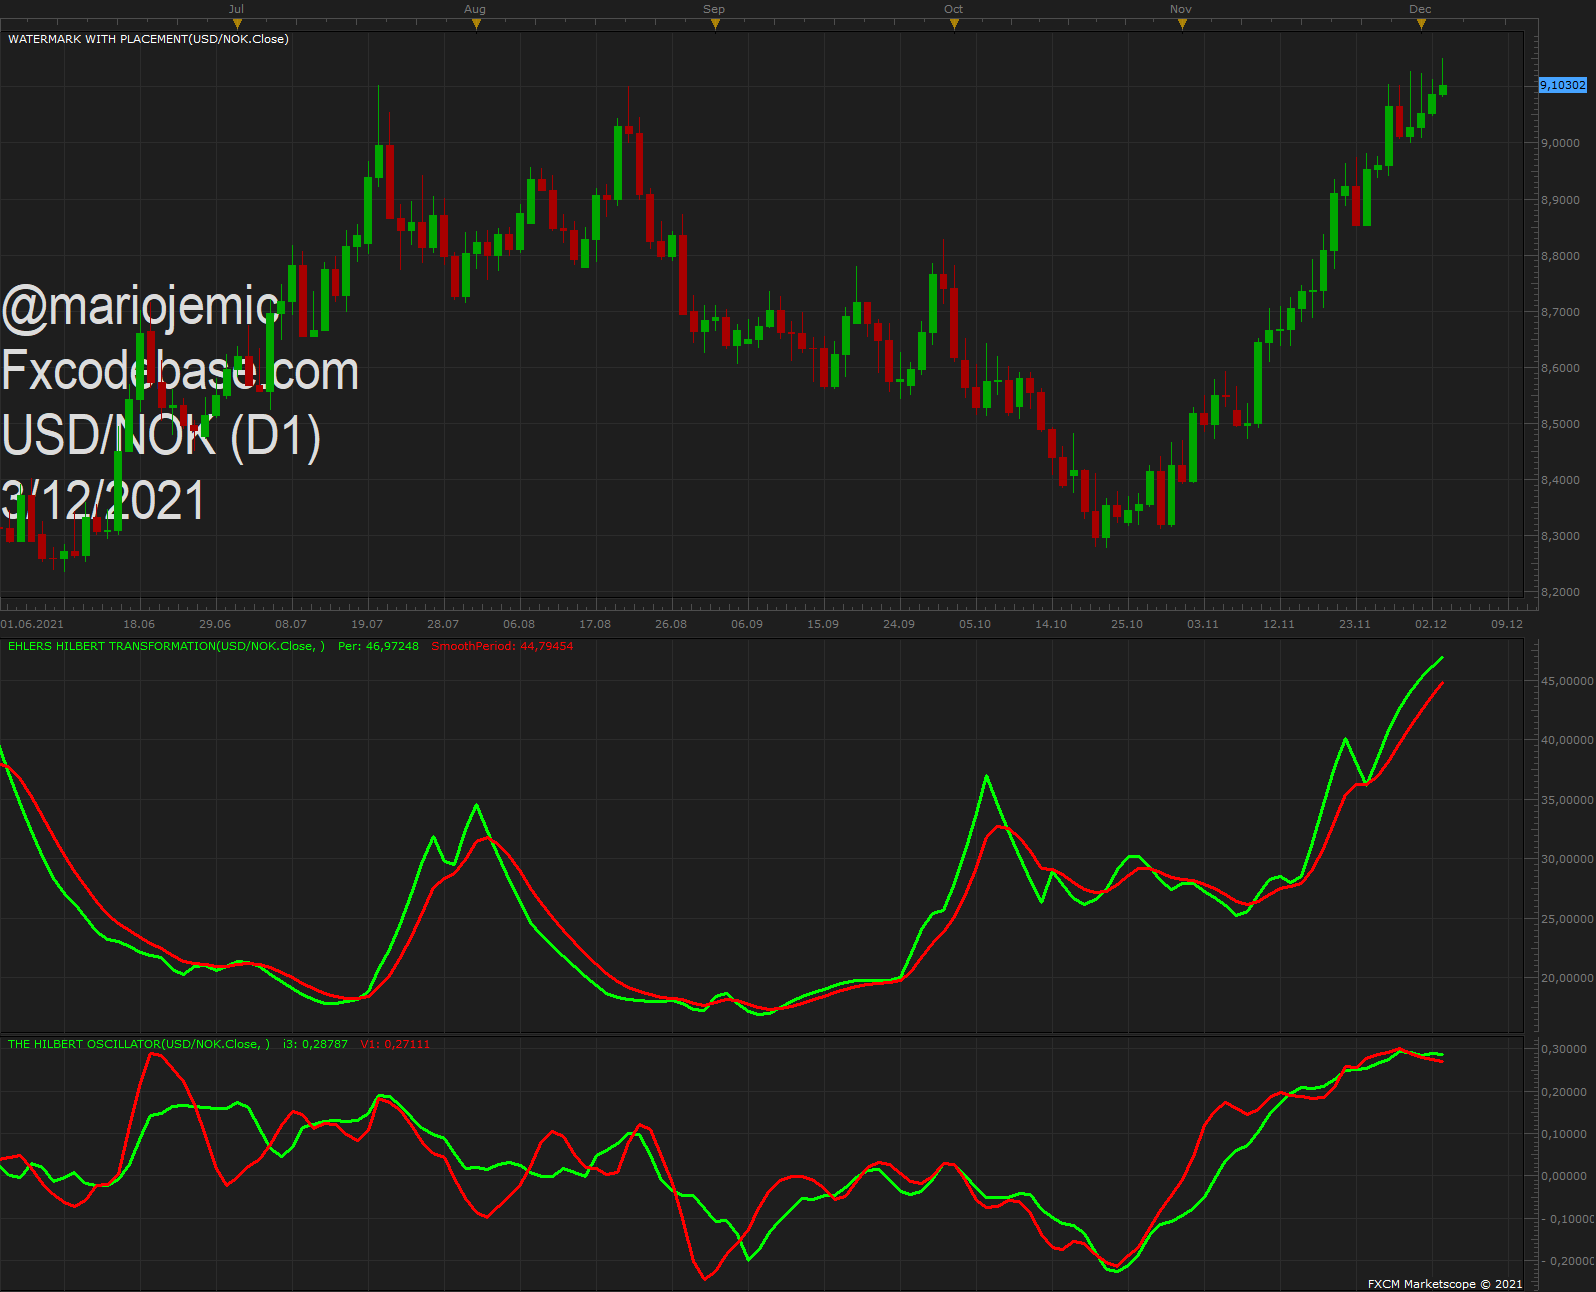Click the Per: 46,97248 value label
1596x1292 pixels.
pyautogui.click(x=378, y=646)
